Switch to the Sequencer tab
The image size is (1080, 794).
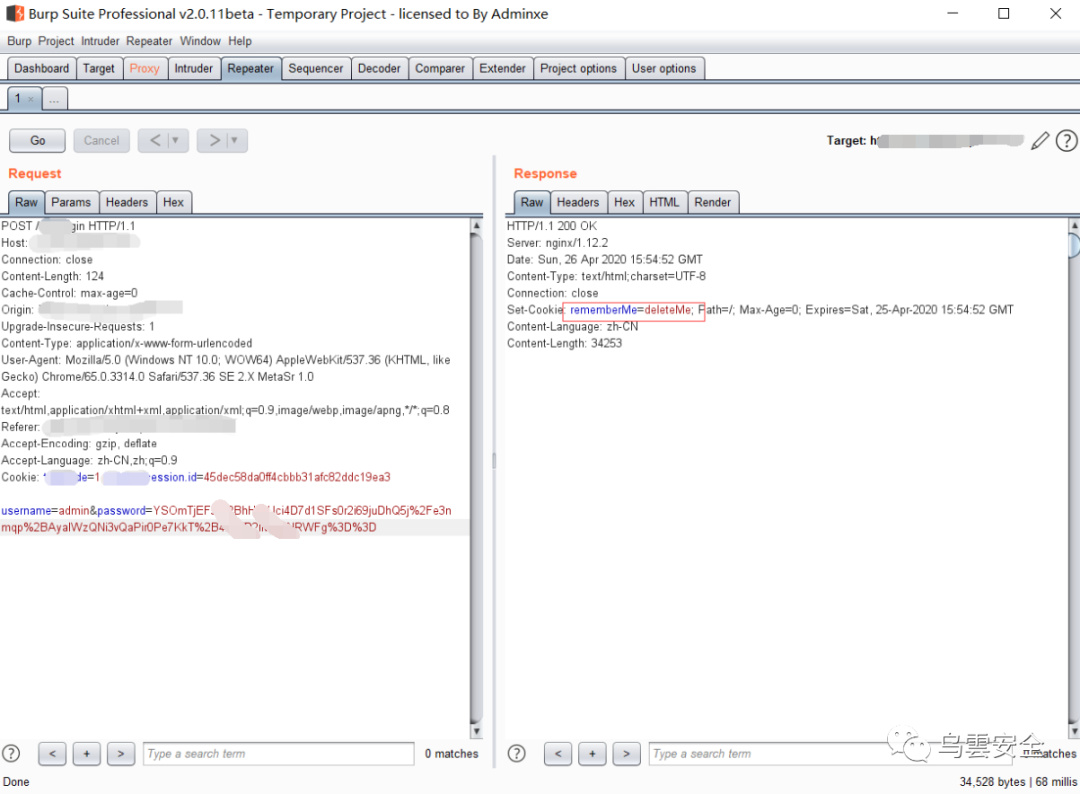(315, 69)
